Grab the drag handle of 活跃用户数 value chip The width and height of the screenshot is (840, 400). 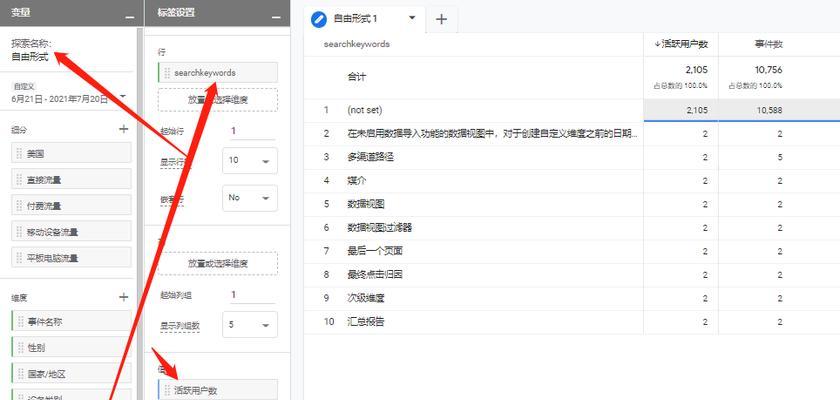[167, 390]
